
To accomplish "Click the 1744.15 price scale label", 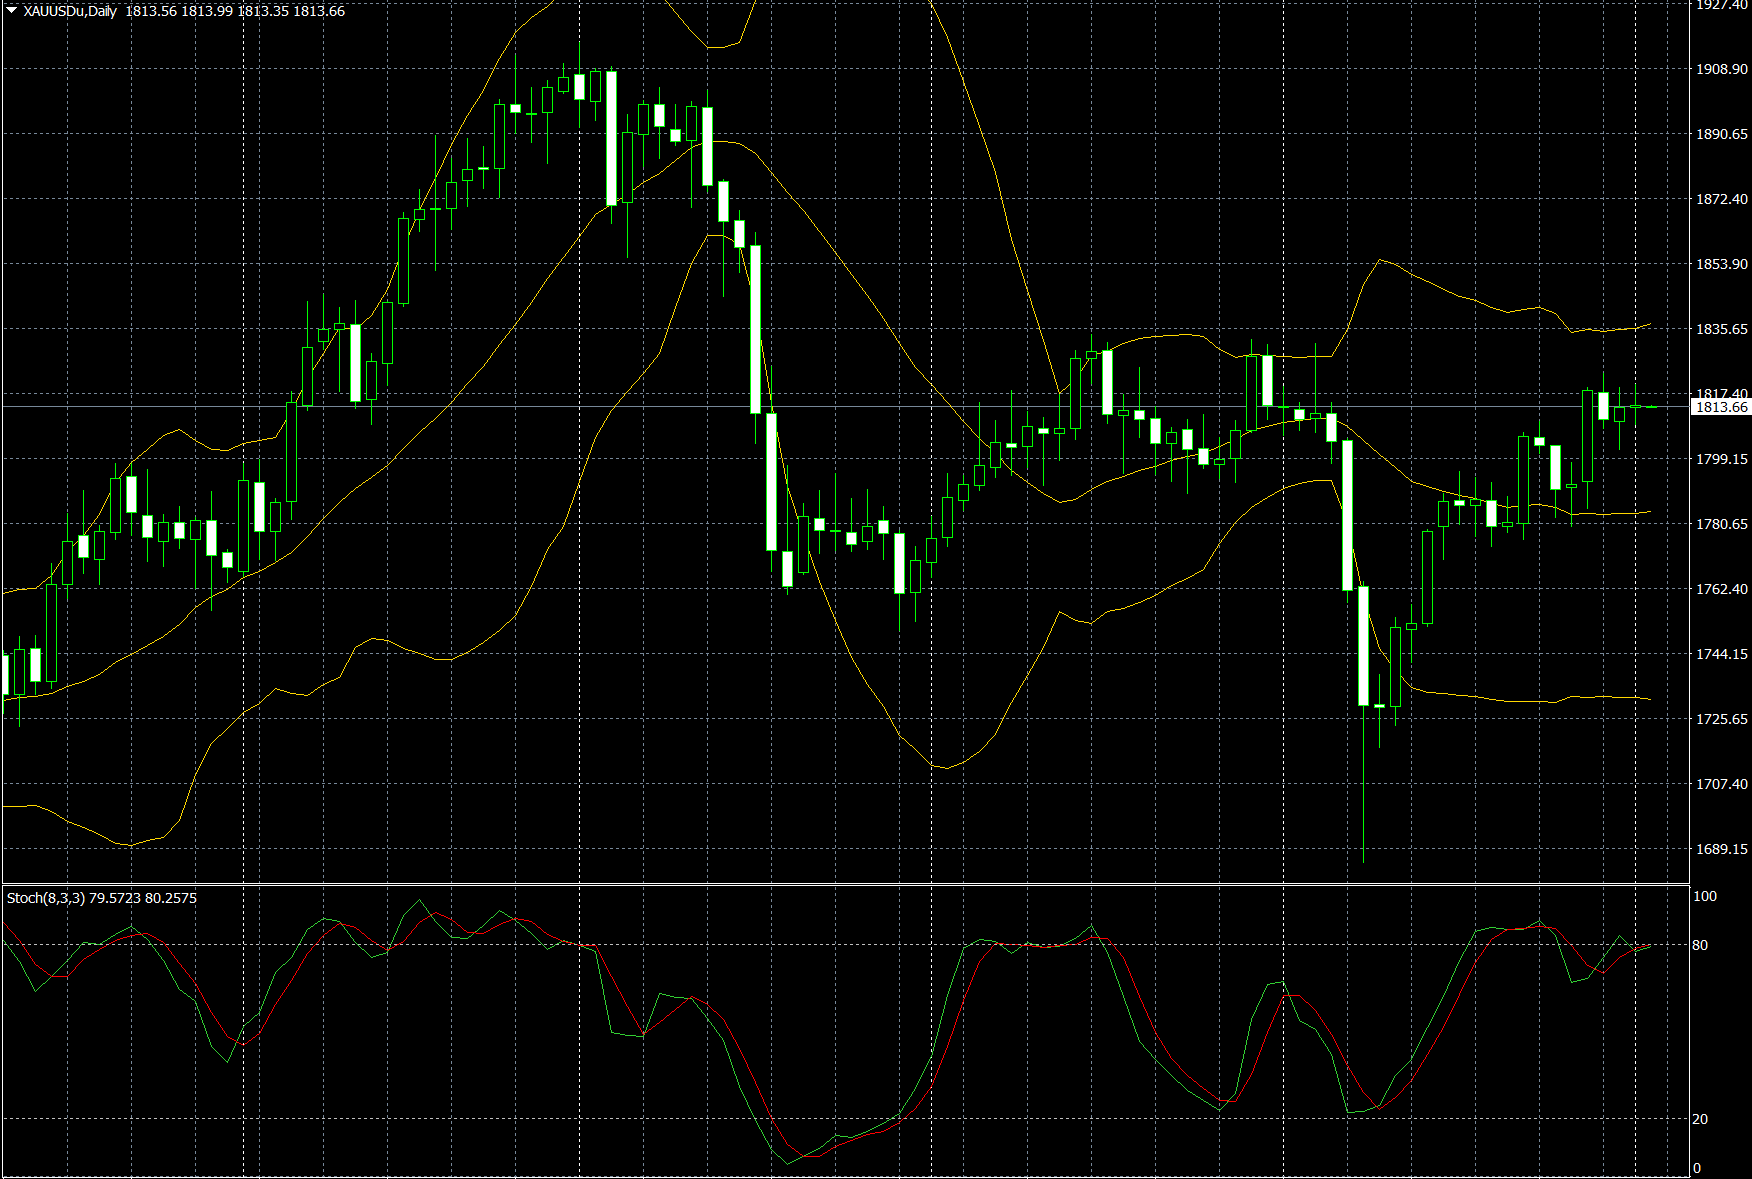I will coord(1722,654).
